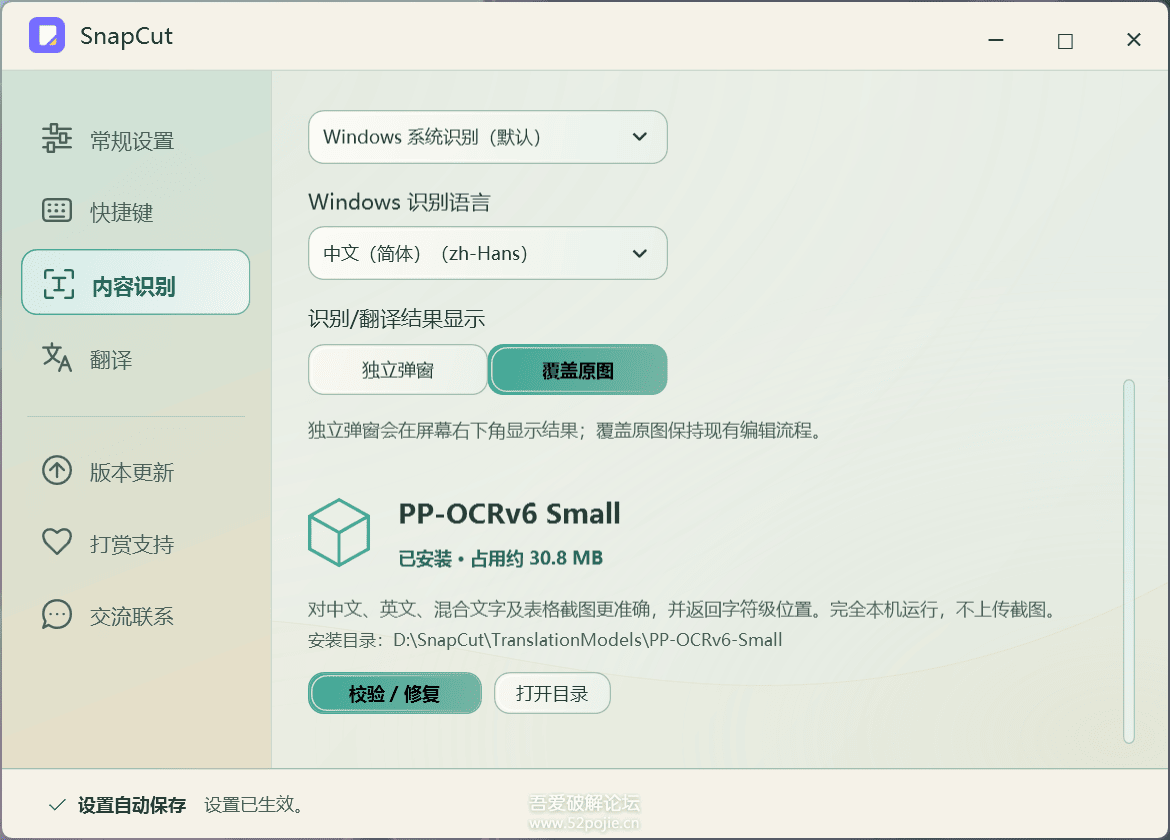Expand the 中文(简体) zh-Hans language dropdown
This screenshot has height=840, width=1170.
tap(488, 254)
